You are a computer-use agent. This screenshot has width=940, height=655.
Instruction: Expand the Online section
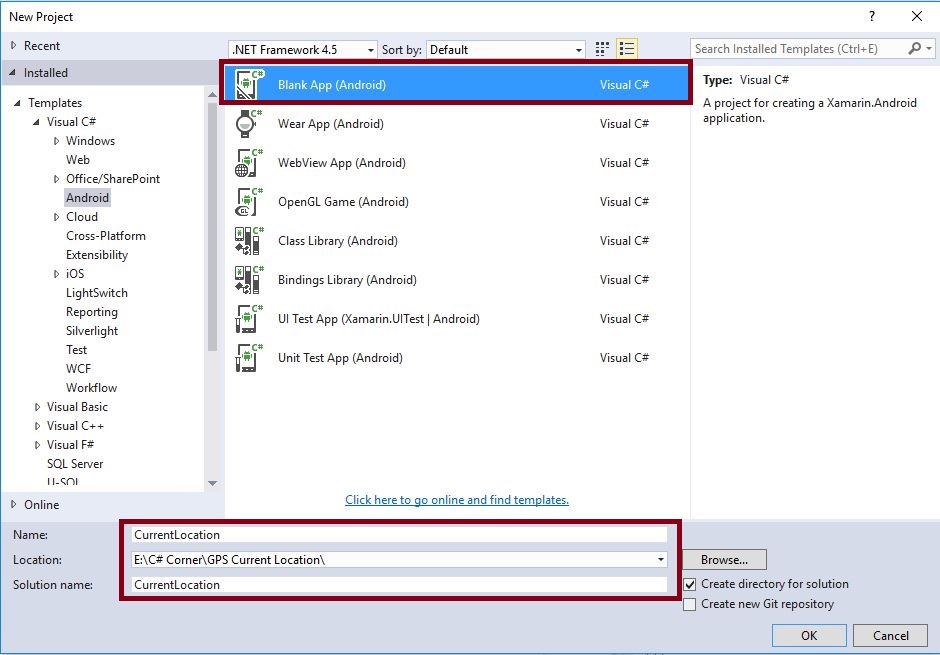click(x=13, y=504)
